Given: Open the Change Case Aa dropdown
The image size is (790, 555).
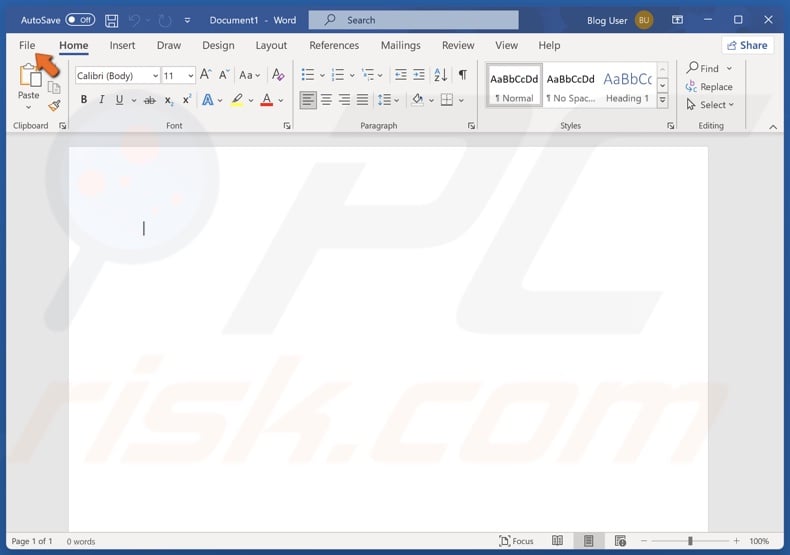Looking at the screenshot, I should click(x=250, y=75).
